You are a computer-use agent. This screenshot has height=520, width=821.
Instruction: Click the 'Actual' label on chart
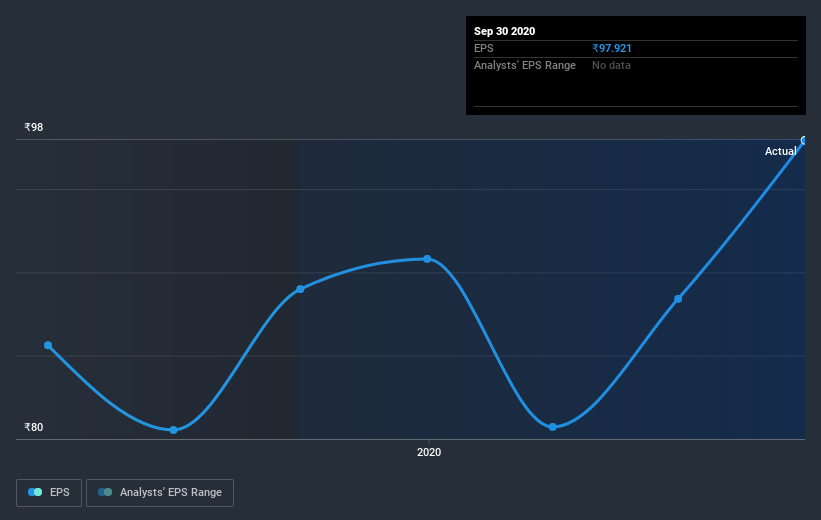tap(780, 151)
